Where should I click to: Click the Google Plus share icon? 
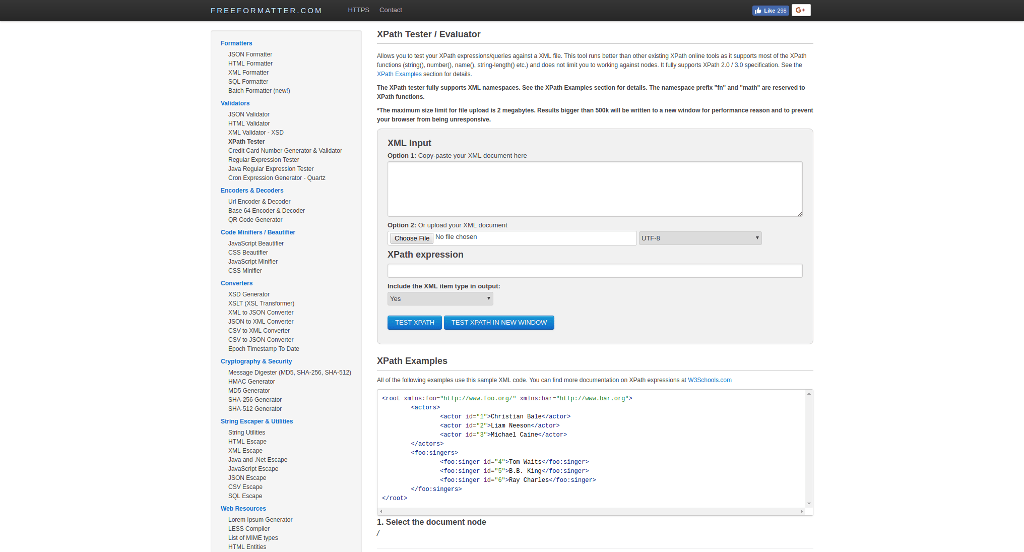pyautogui.click(x=801, y=10)
